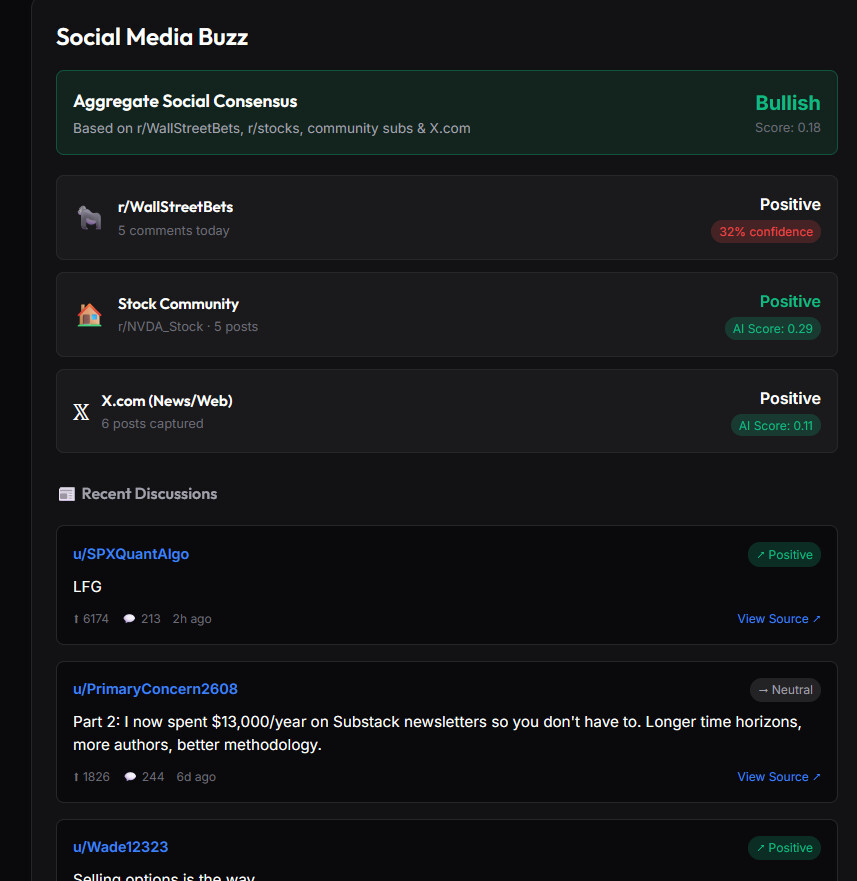
Task: Click the X.com logo icon
Action: (82, 412)
